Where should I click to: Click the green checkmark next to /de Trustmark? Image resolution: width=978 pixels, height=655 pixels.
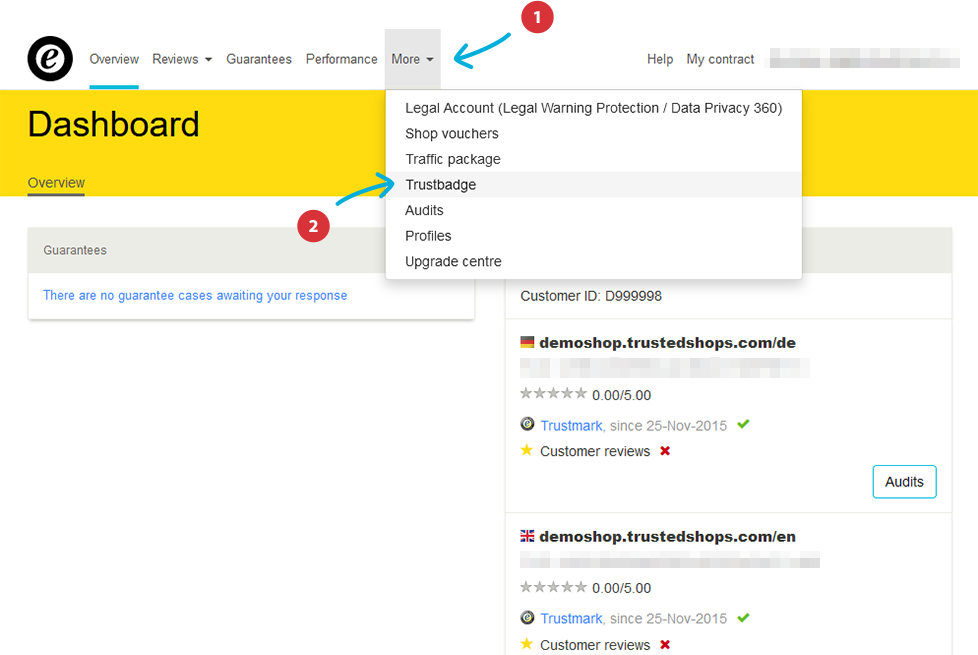tap(743, 424)
